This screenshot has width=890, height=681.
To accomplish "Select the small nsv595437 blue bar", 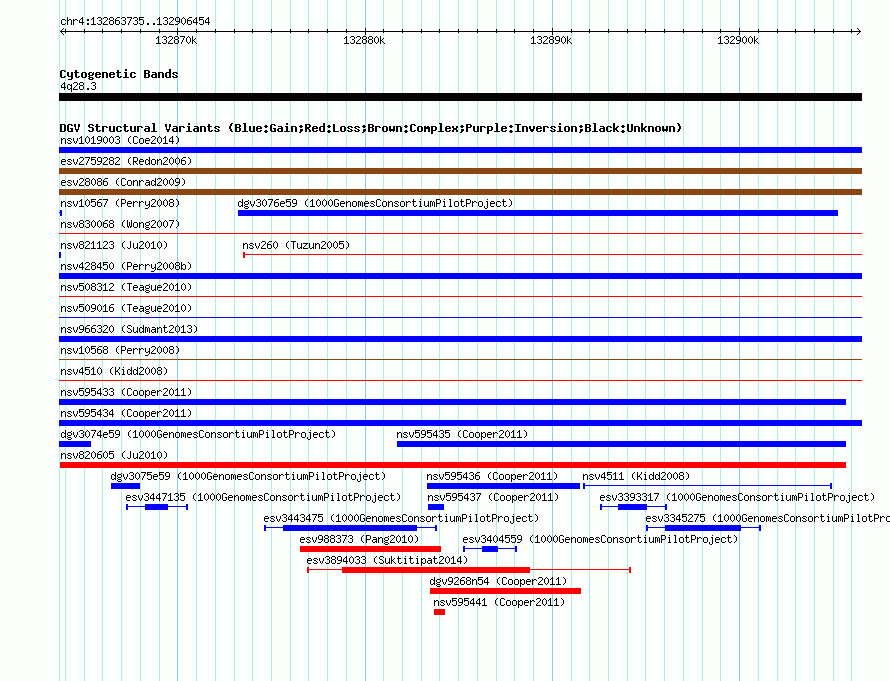I will [x=436, y=507].
